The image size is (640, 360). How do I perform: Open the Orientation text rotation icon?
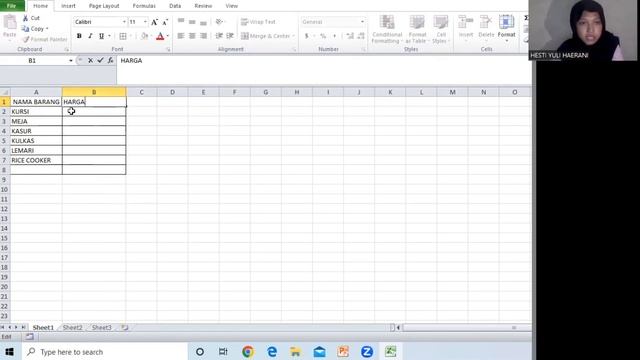point(219,22)
